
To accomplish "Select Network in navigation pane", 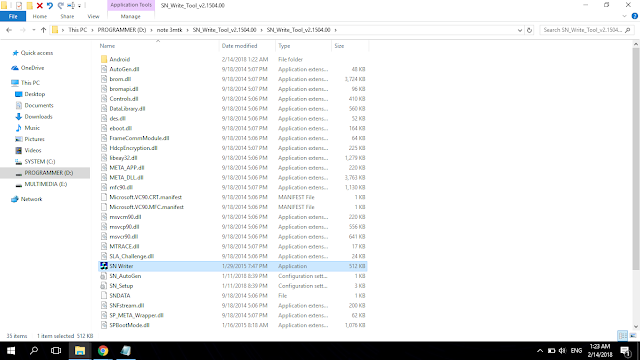I will point(31,199).
